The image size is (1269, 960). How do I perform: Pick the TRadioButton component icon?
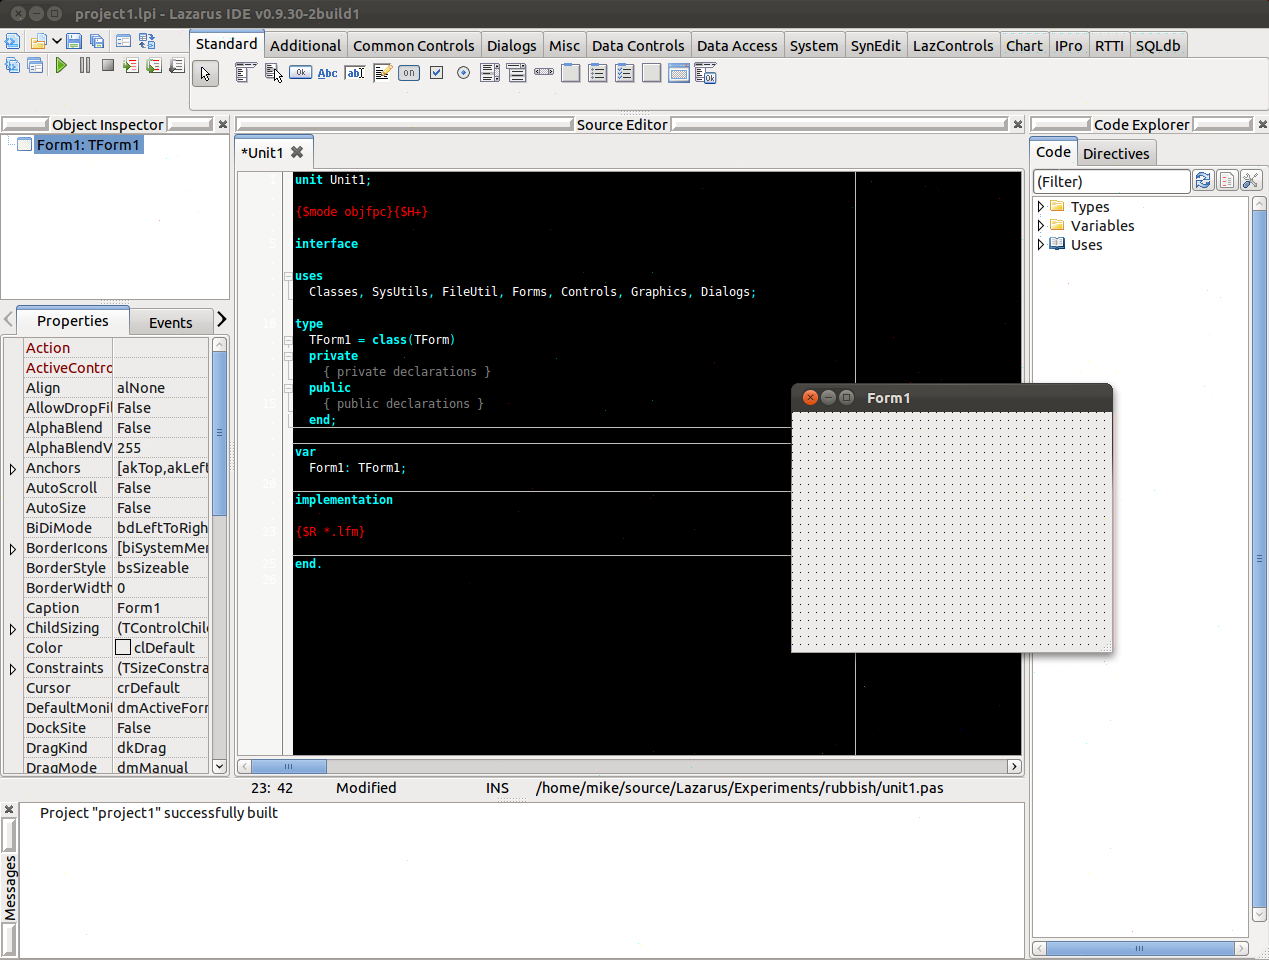[x=463, y=73]
